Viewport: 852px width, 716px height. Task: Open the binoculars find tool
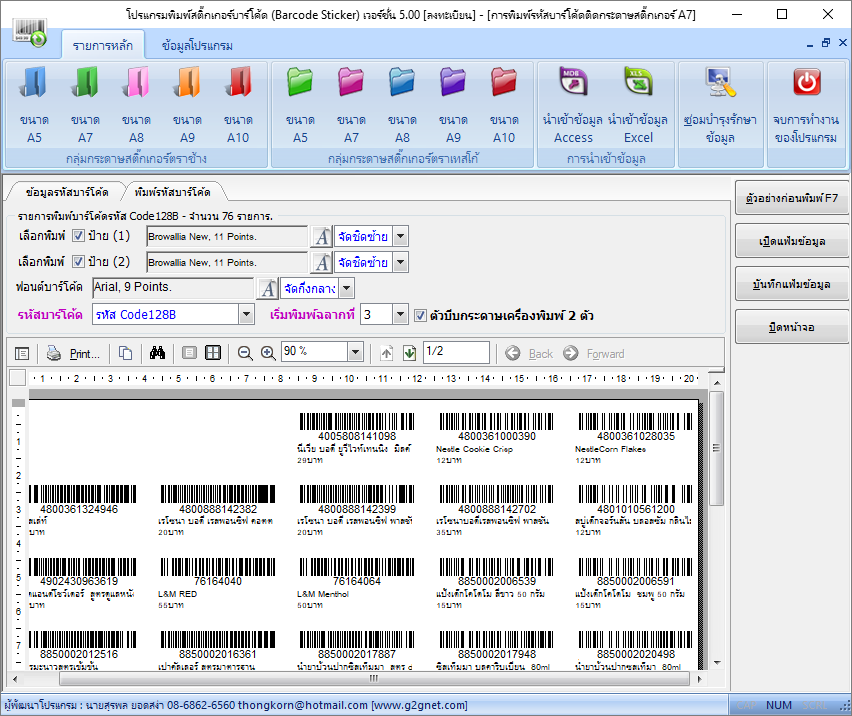[x=157, y=354]
